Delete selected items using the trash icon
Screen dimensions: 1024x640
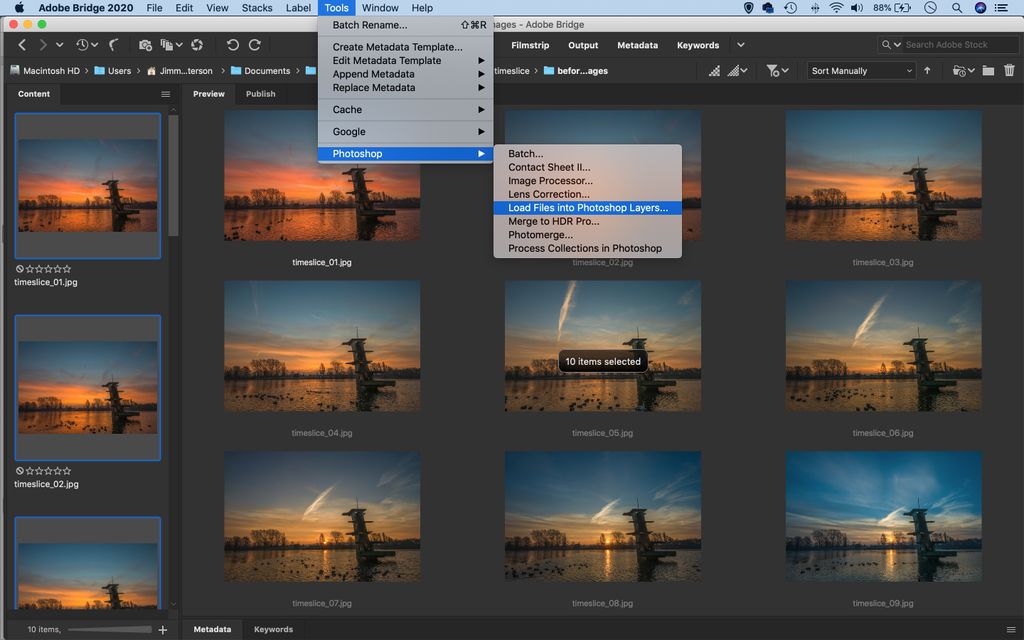coord(1010,71)
